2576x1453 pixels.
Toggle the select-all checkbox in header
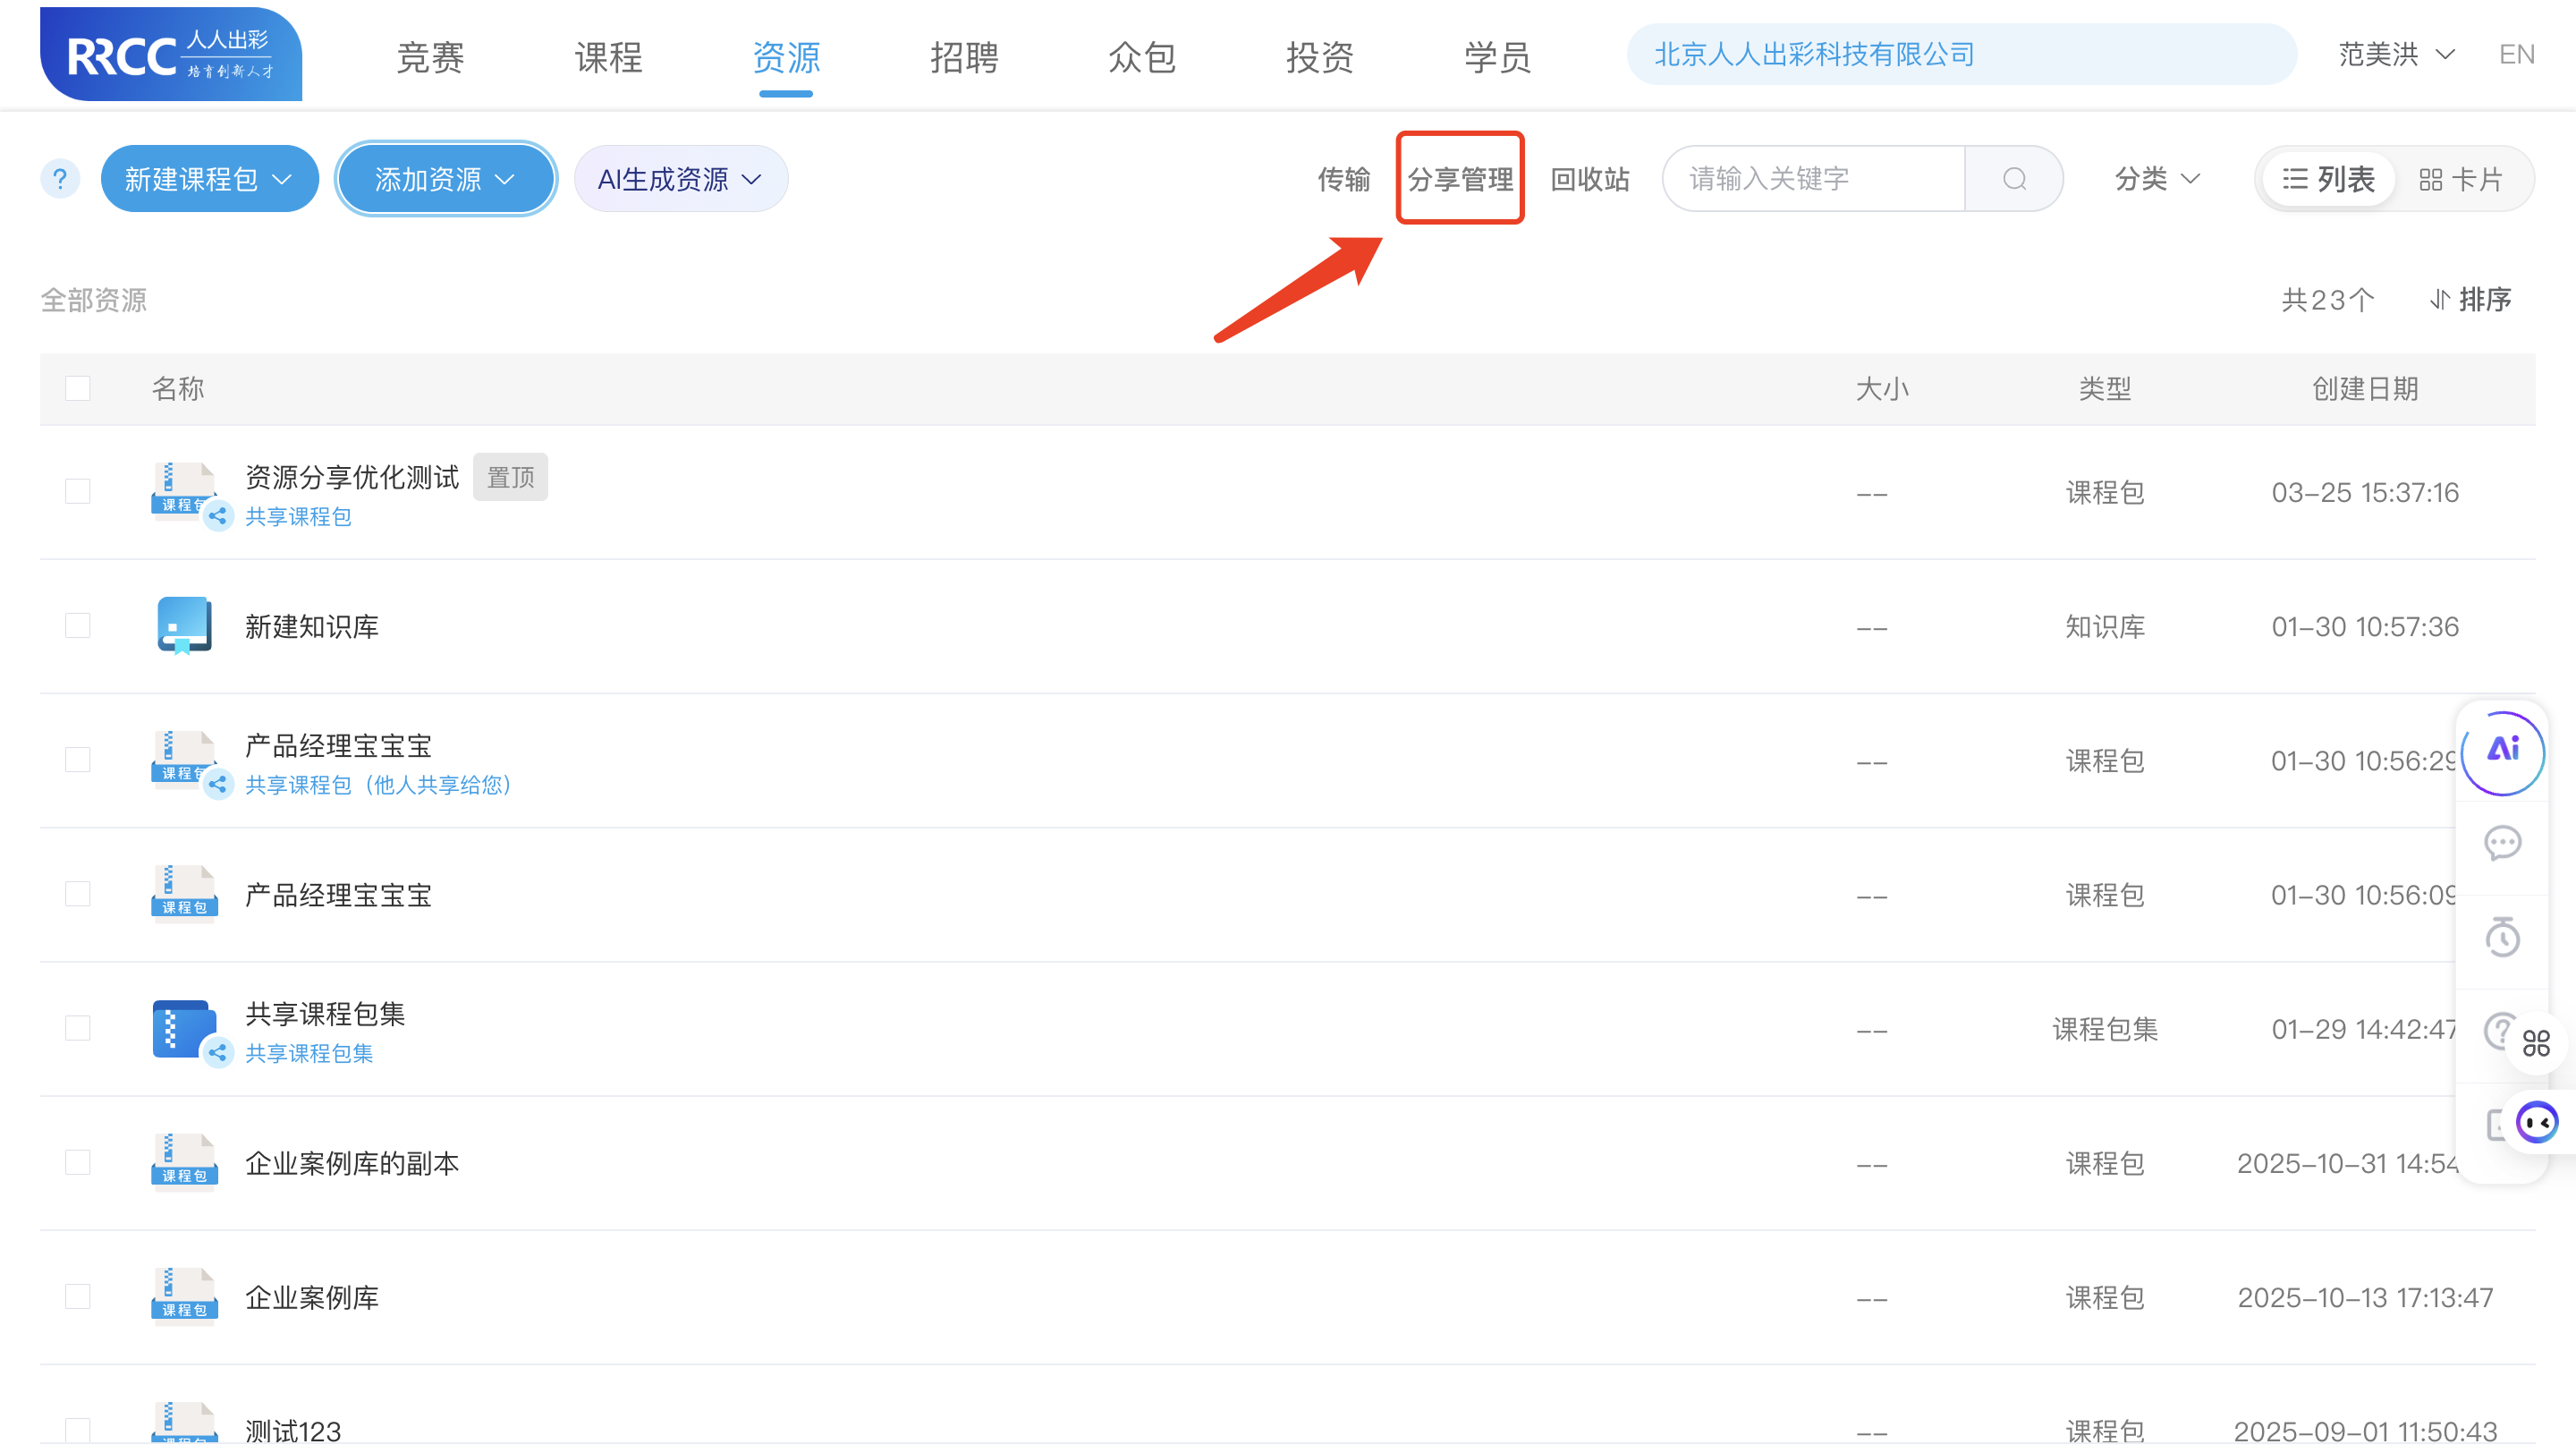click(78, 388)
